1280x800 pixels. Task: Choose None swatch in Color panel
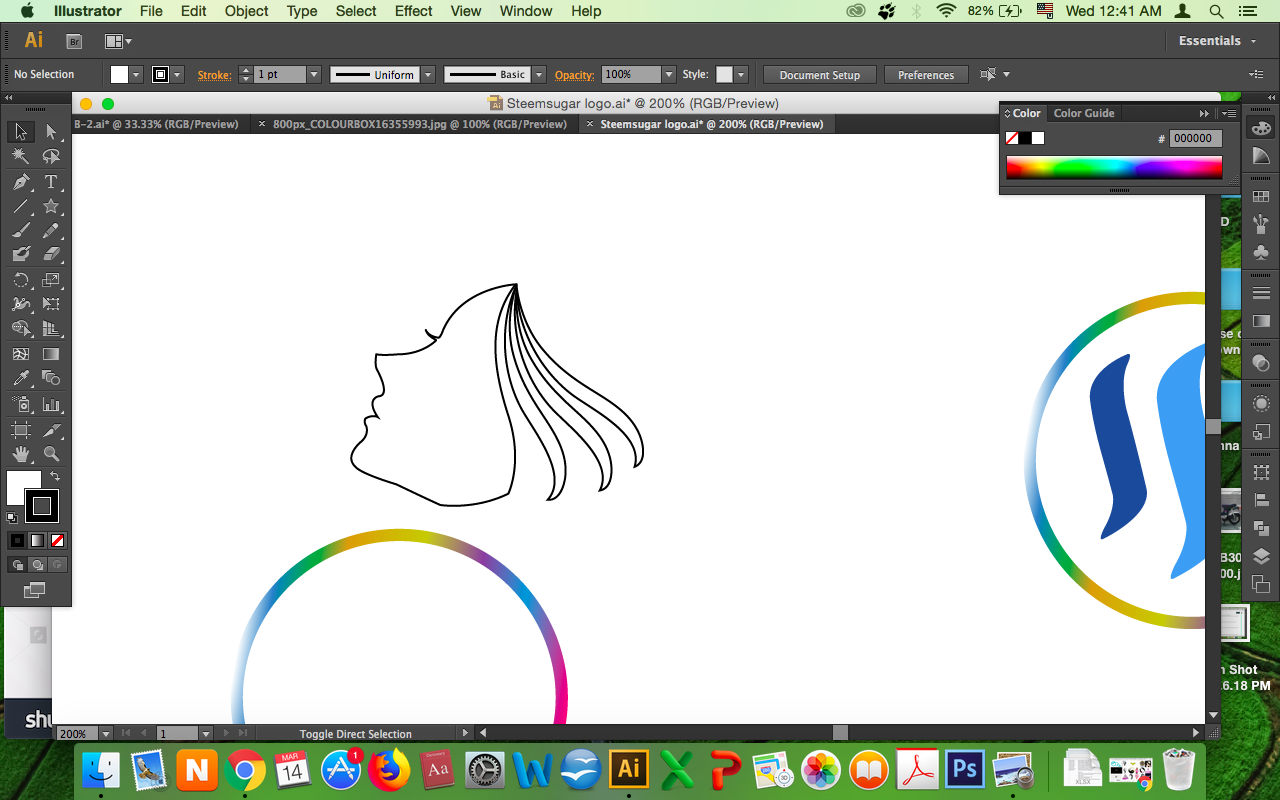tap(1012, 138)
